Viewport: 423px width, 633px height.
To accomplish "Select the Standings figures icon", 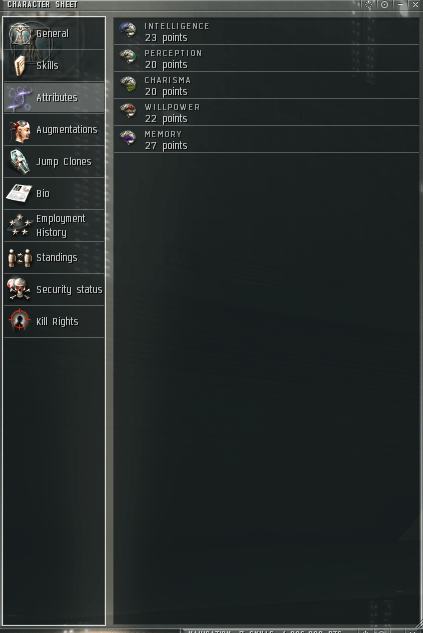I will click(x=20, y=258).
